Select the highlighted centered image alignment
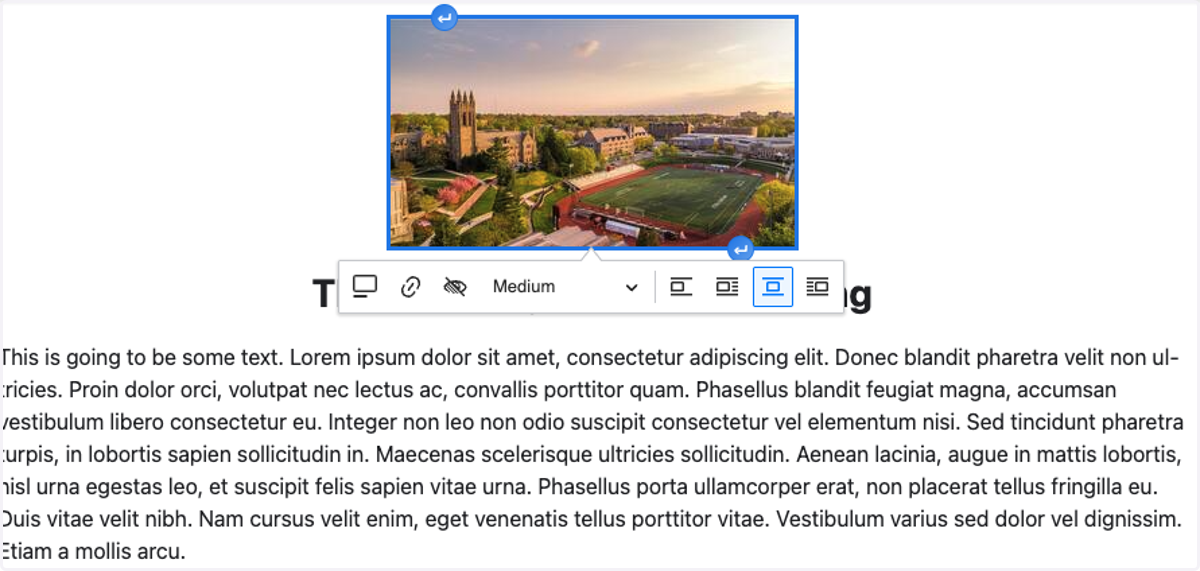Screen dimensions: 1200x571 (773, 287)
